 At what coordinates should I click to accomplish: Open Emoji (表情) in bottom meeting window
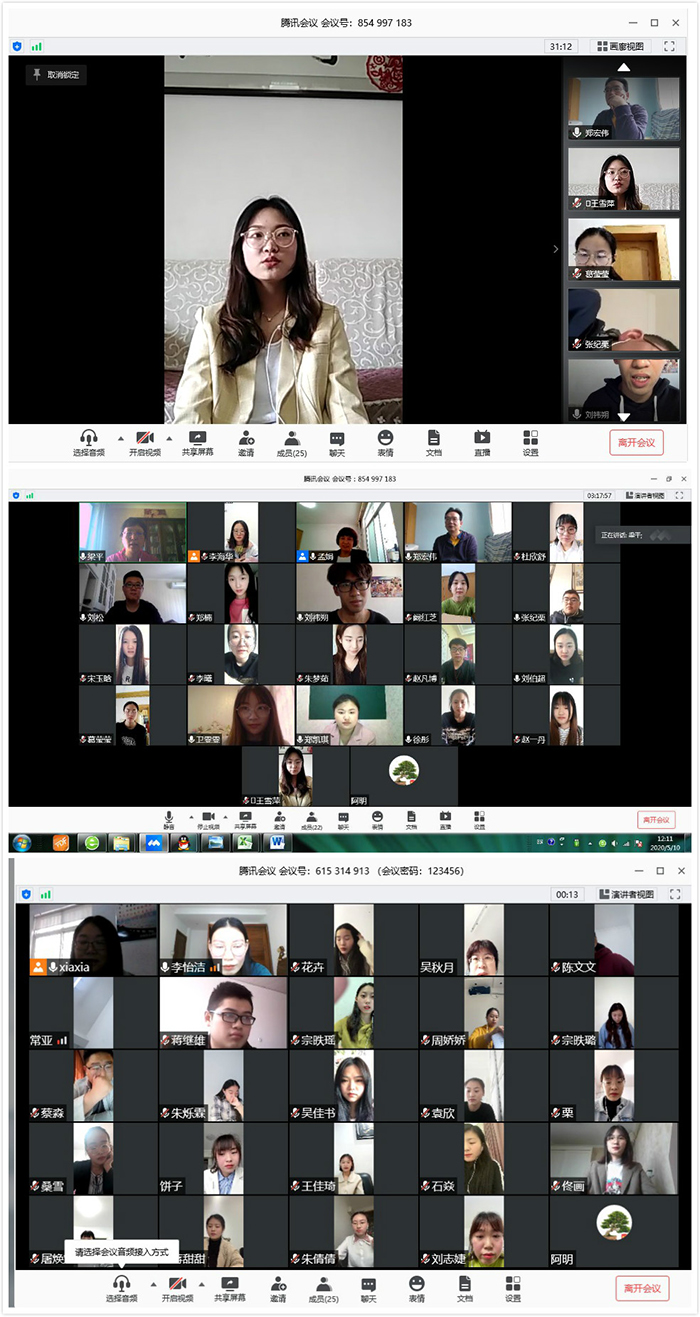tap(417, 1289)
